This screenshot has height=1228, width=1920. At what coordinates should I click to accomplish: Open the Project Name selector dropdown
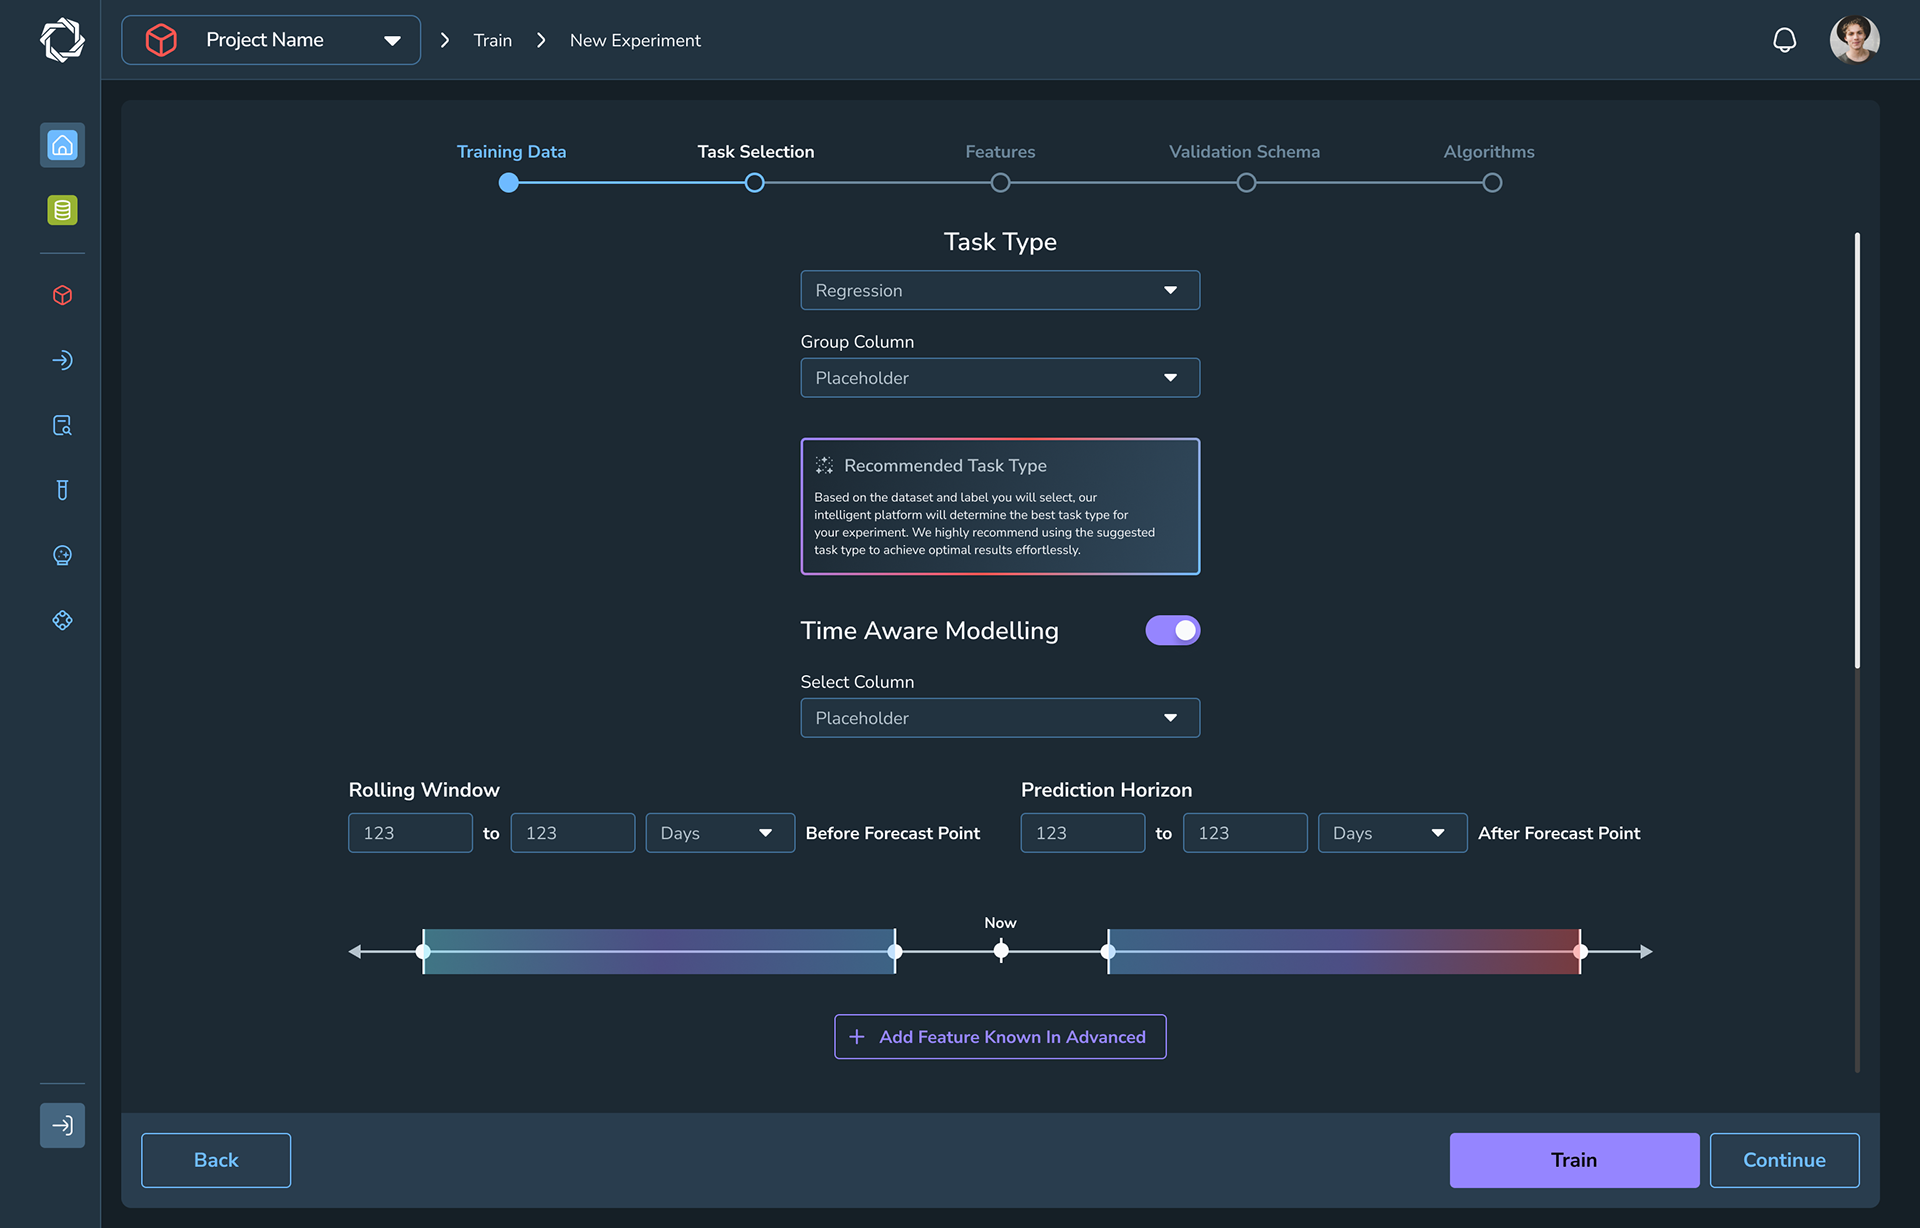[x=271, y=40]
